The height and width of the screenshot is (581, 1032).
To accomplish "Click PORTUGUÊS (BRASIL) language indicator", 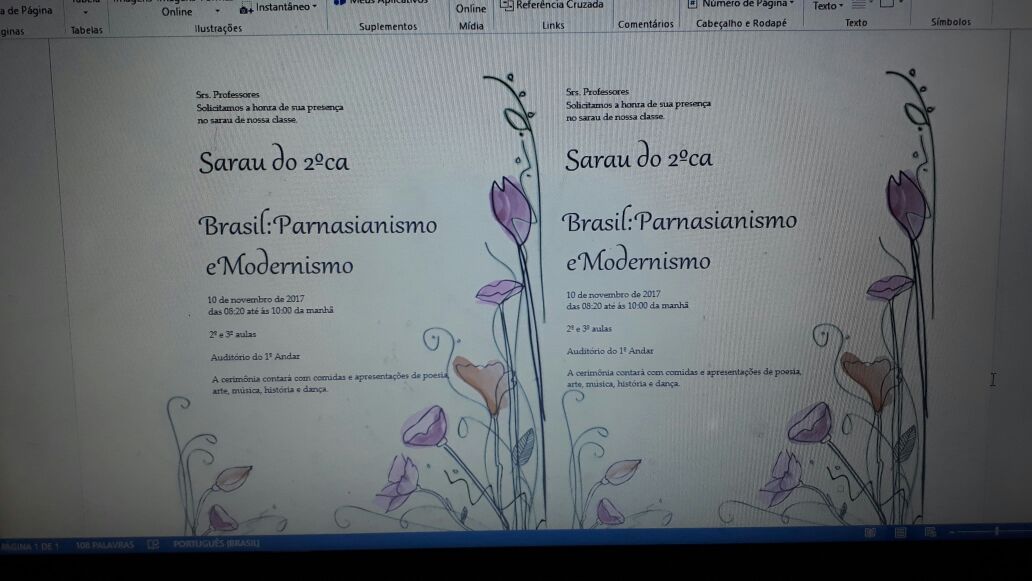I will pos(216,543).
